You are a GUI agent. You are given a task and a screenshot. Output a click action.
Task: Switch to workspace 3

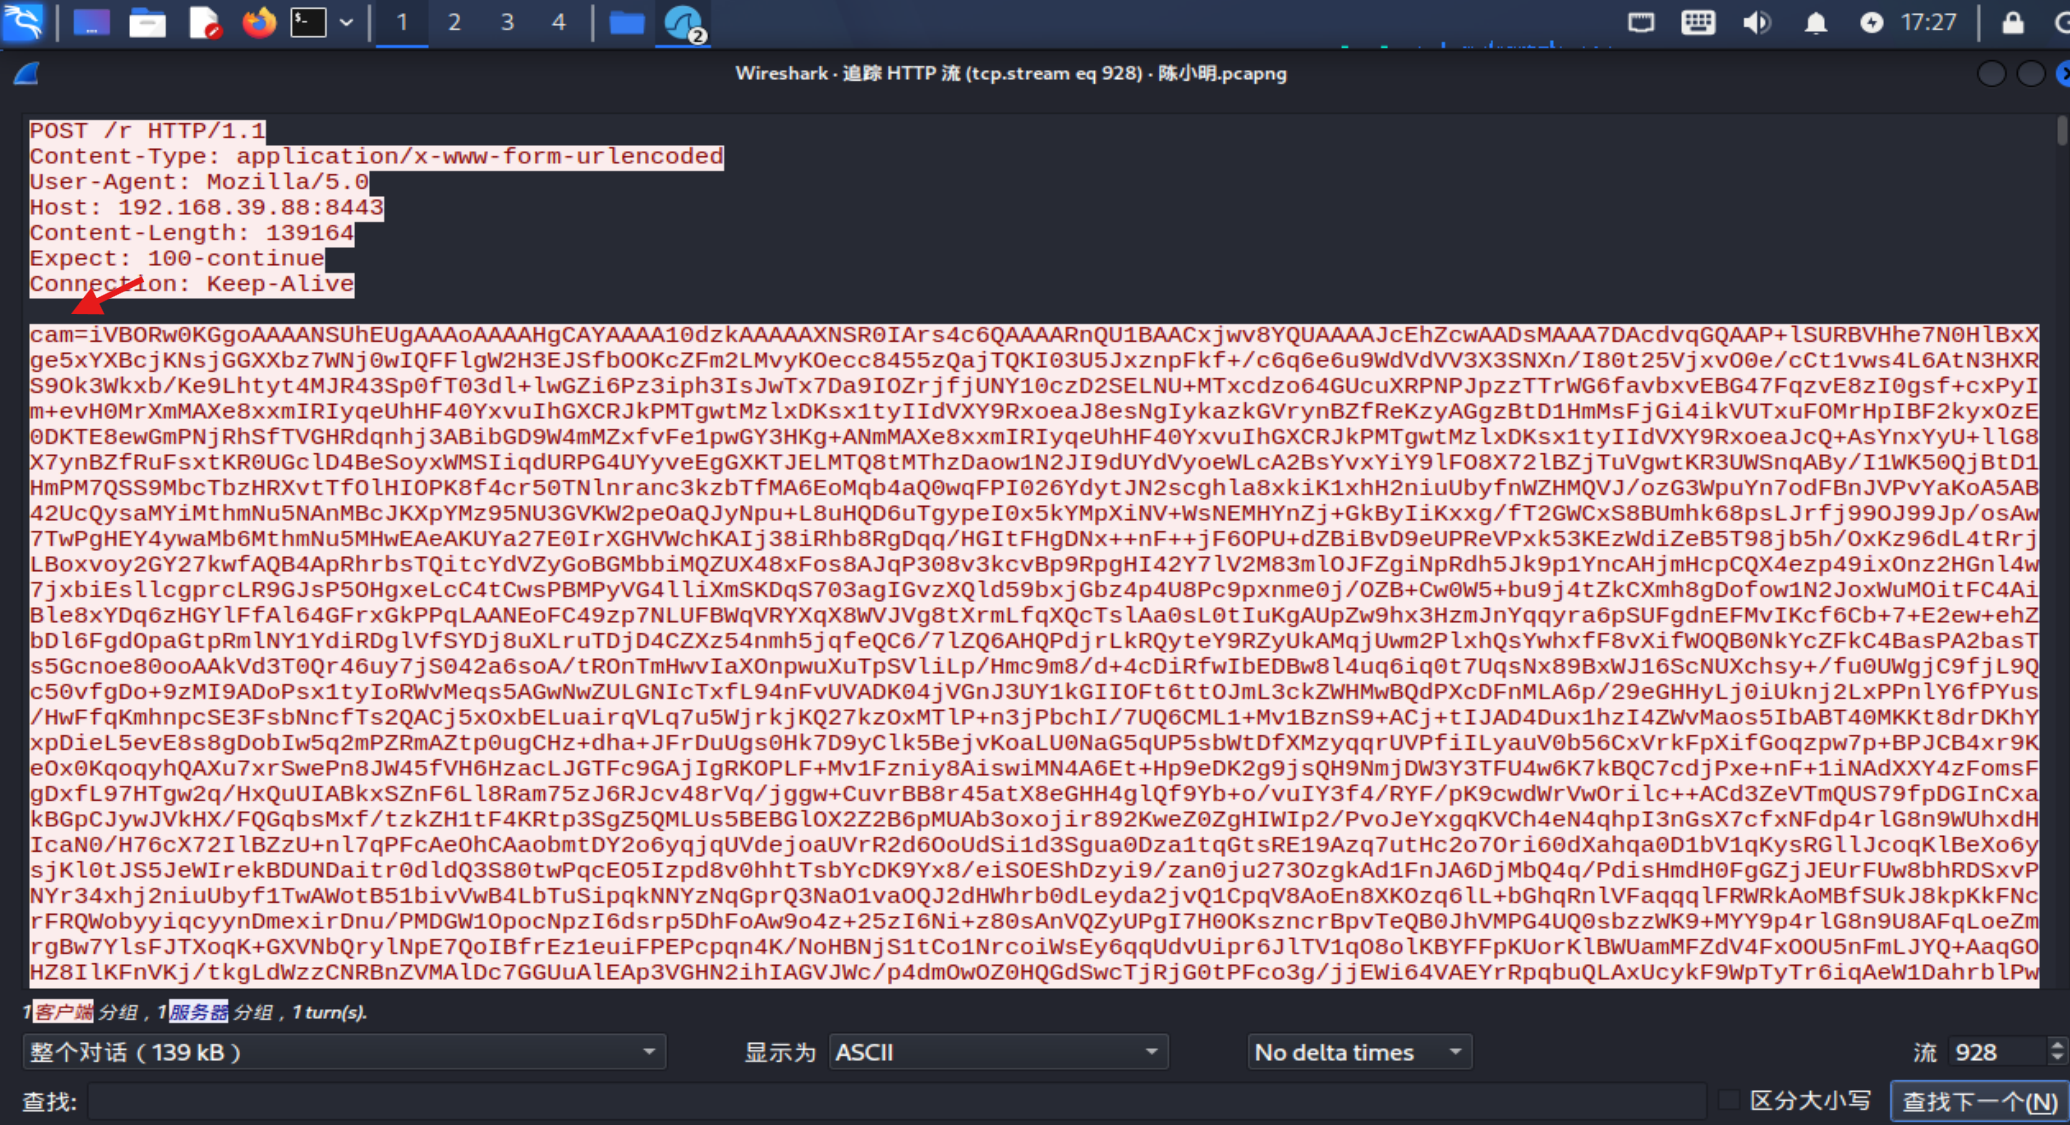point(507,22)
